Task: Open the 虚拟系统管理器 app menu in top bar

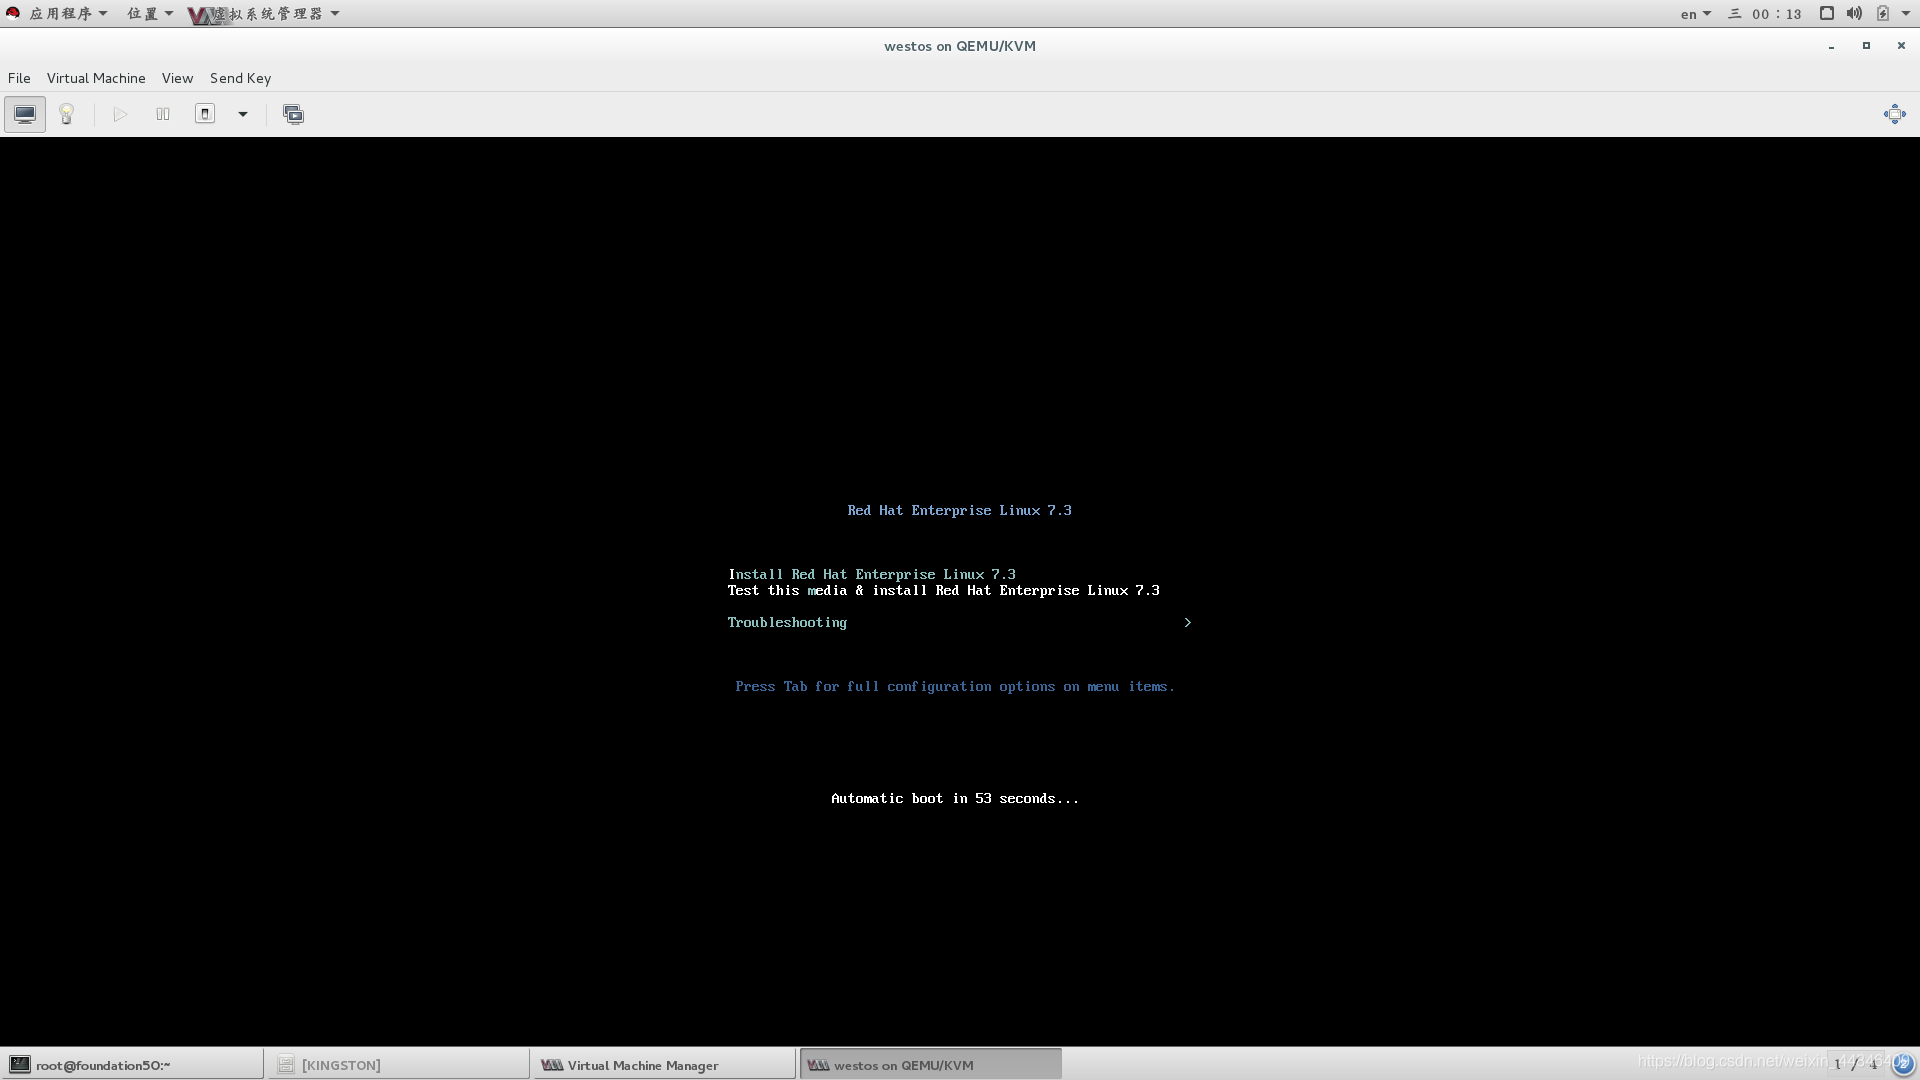Action: point(265,13)
